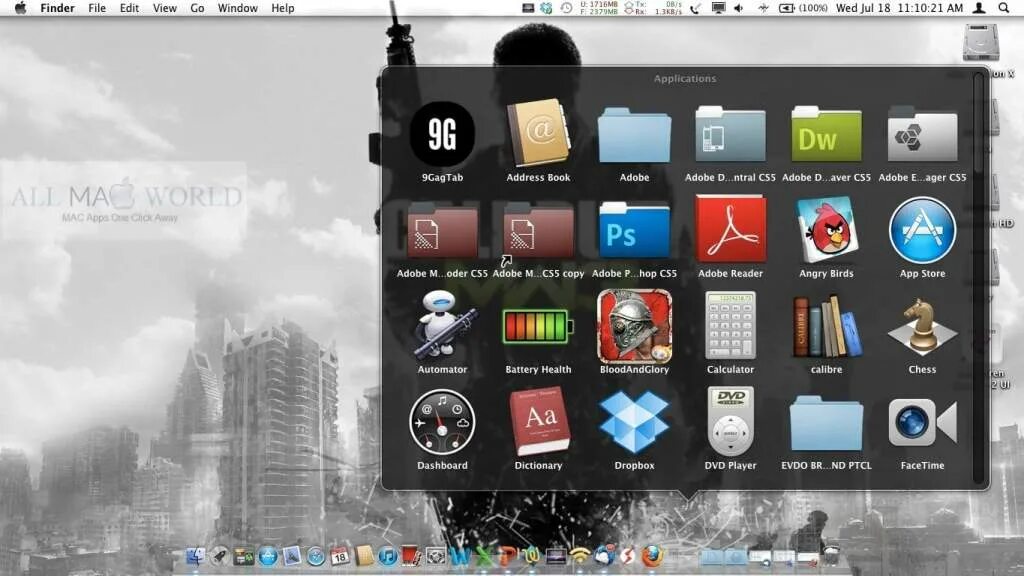
Task: Open the Edit menu
Action: click(x=129, y=8)
